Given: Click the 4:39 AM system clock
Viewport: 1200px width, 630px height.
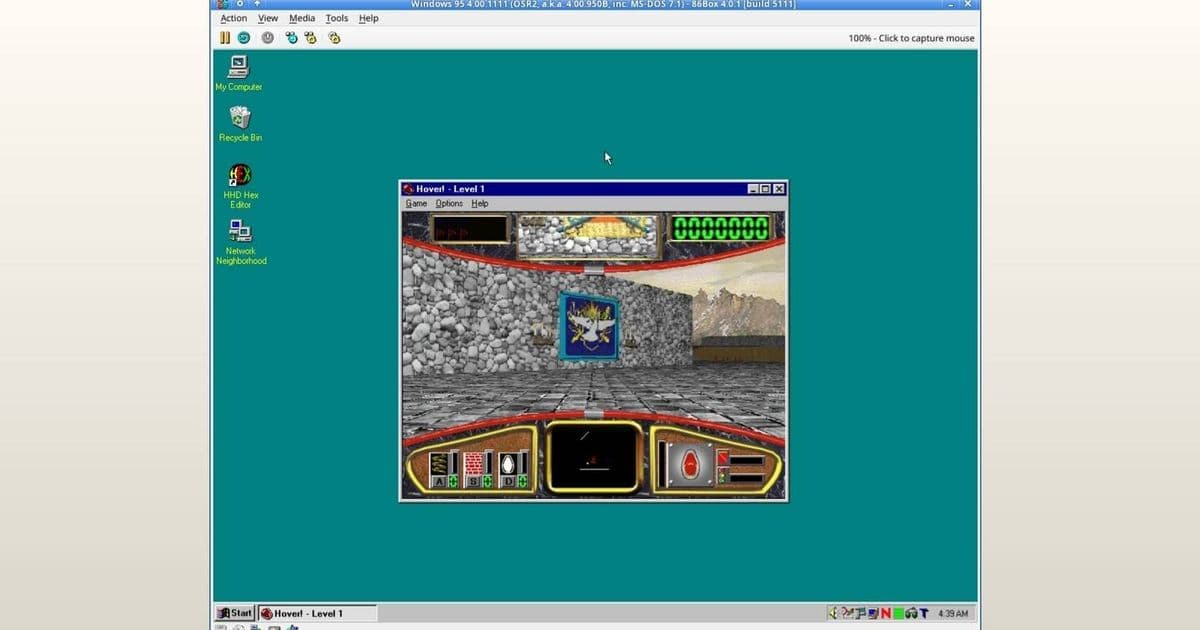Looking at the screenshot, I should 953,614.
